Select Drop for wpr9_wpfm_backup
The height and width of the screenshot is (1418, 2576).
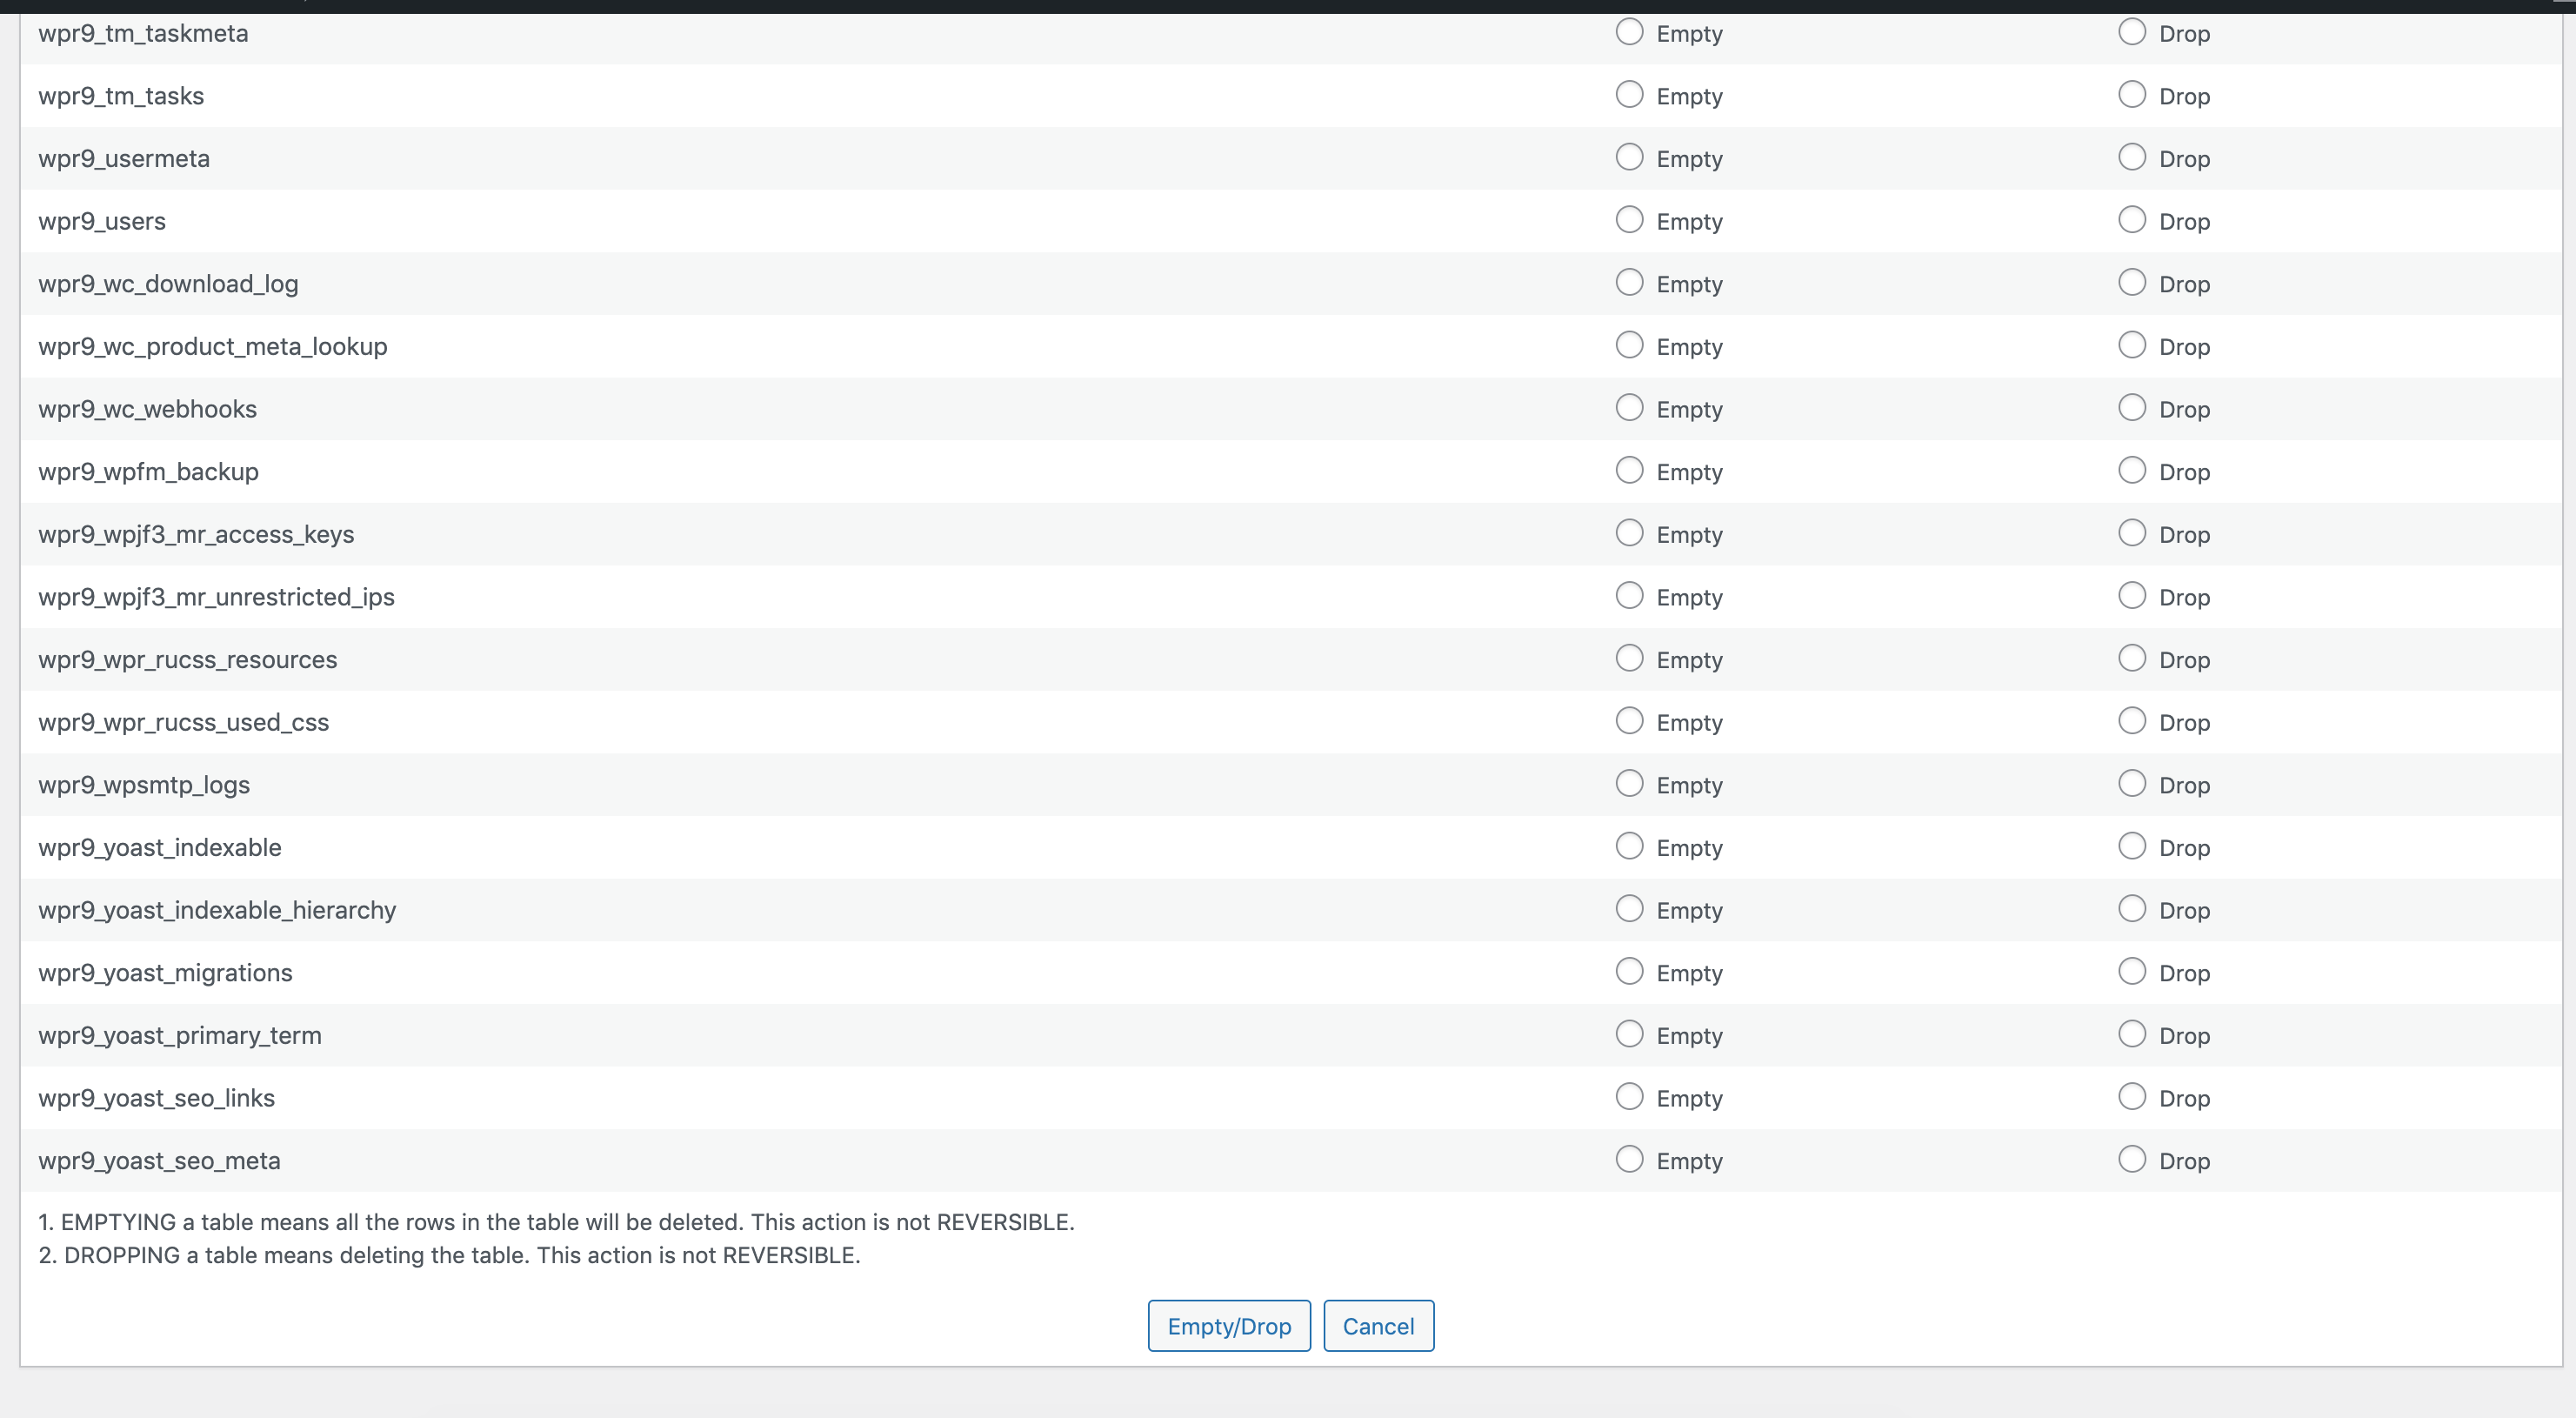click(x=2132, y=470)
